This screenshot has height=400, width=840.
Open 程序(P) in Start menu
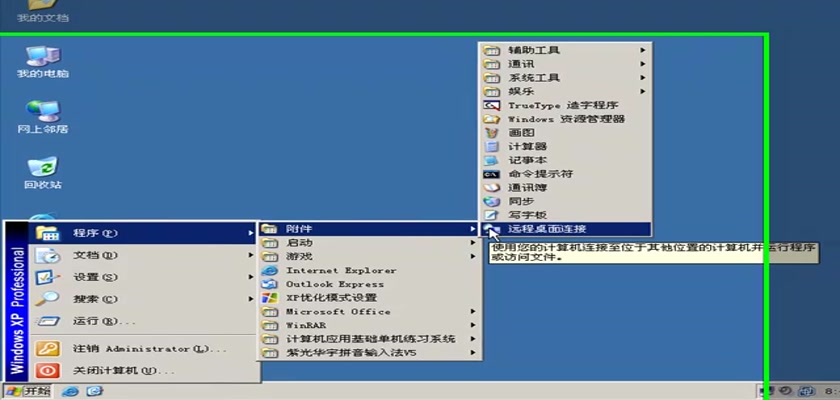coord(142,233)
